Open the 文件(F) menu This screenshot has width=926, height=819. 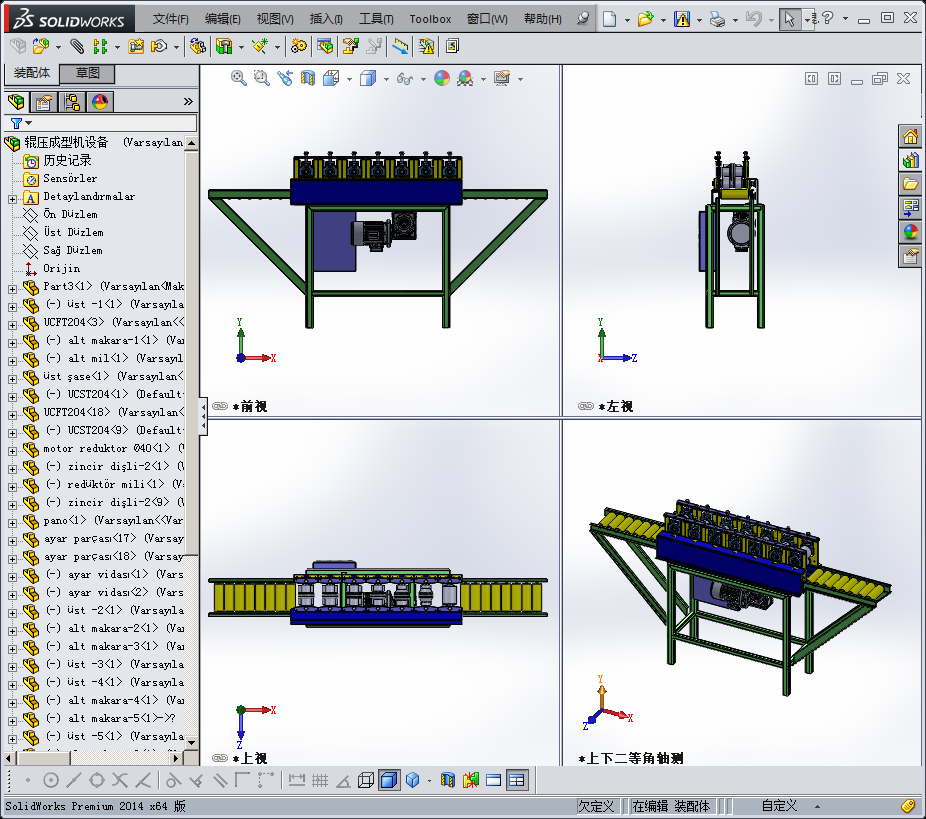171,19
